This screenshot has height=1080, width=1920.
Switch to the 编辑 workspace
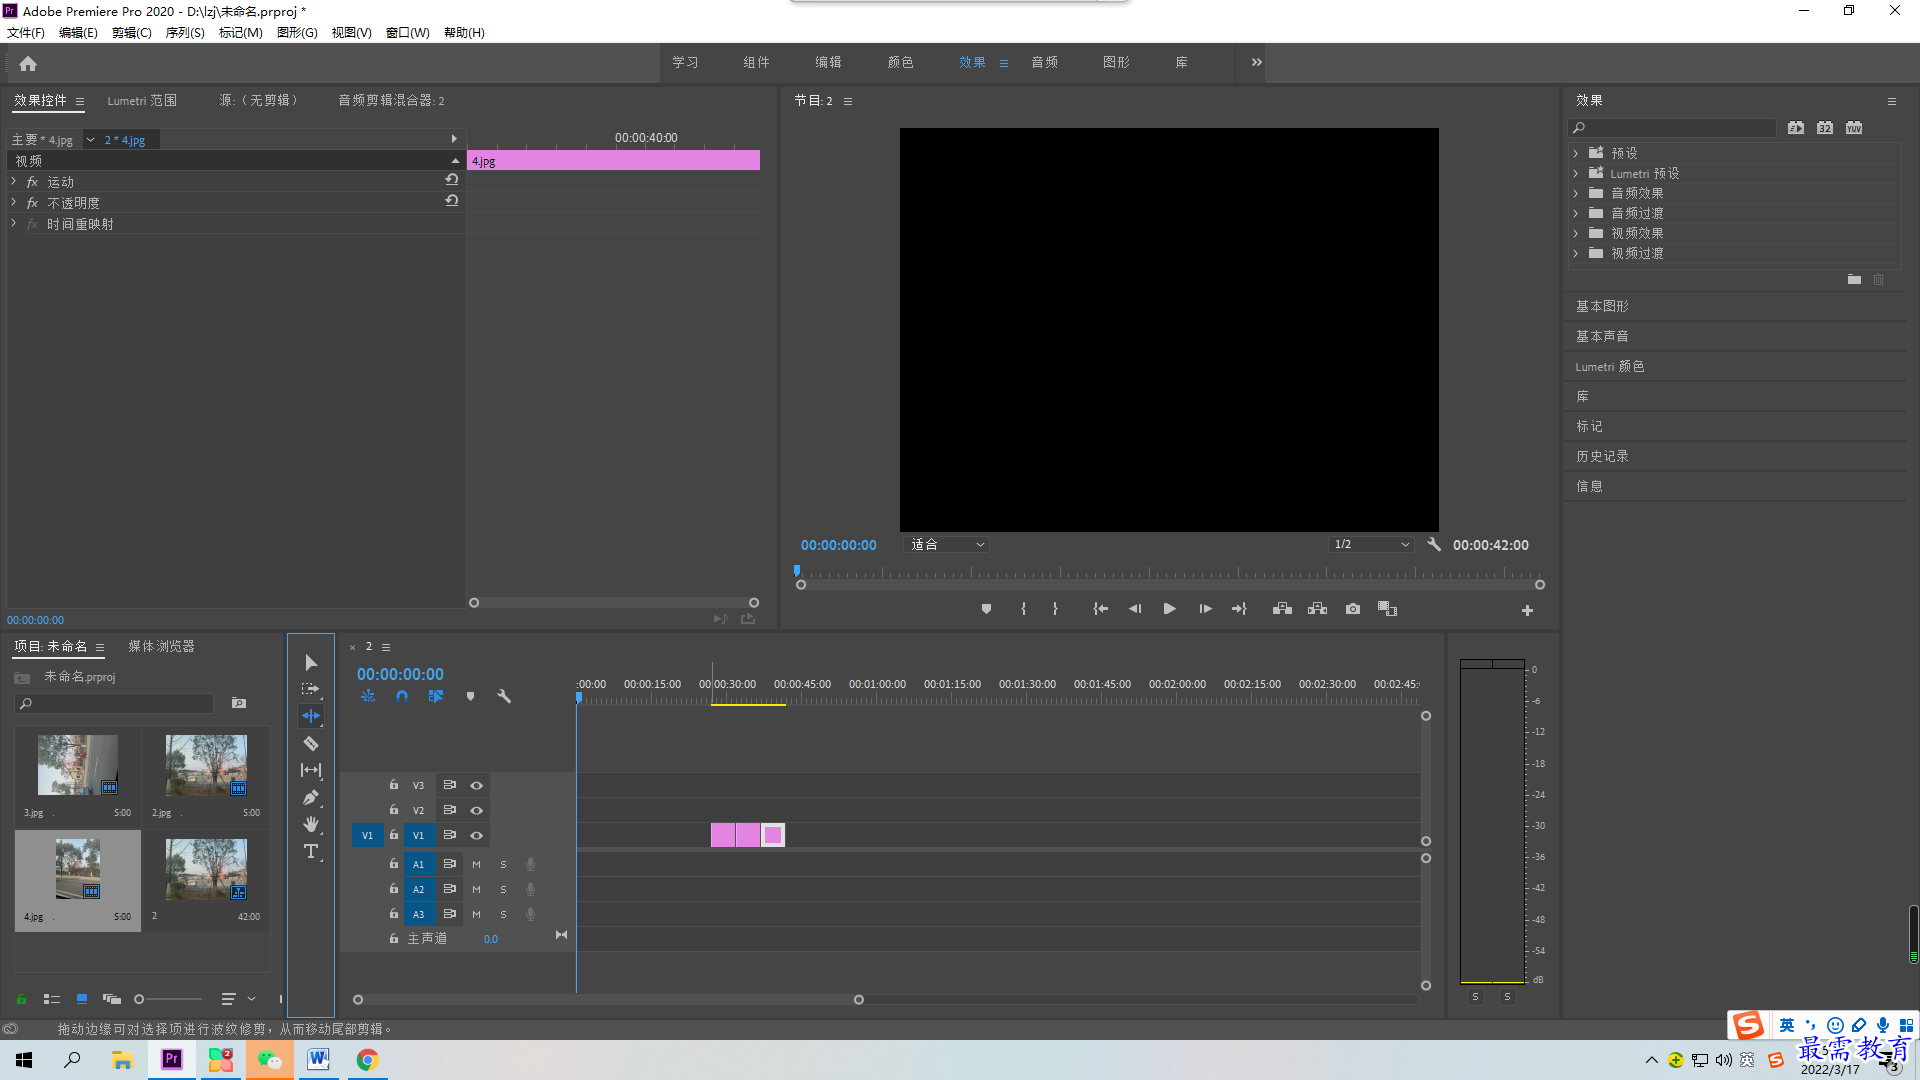coord(828,62)
